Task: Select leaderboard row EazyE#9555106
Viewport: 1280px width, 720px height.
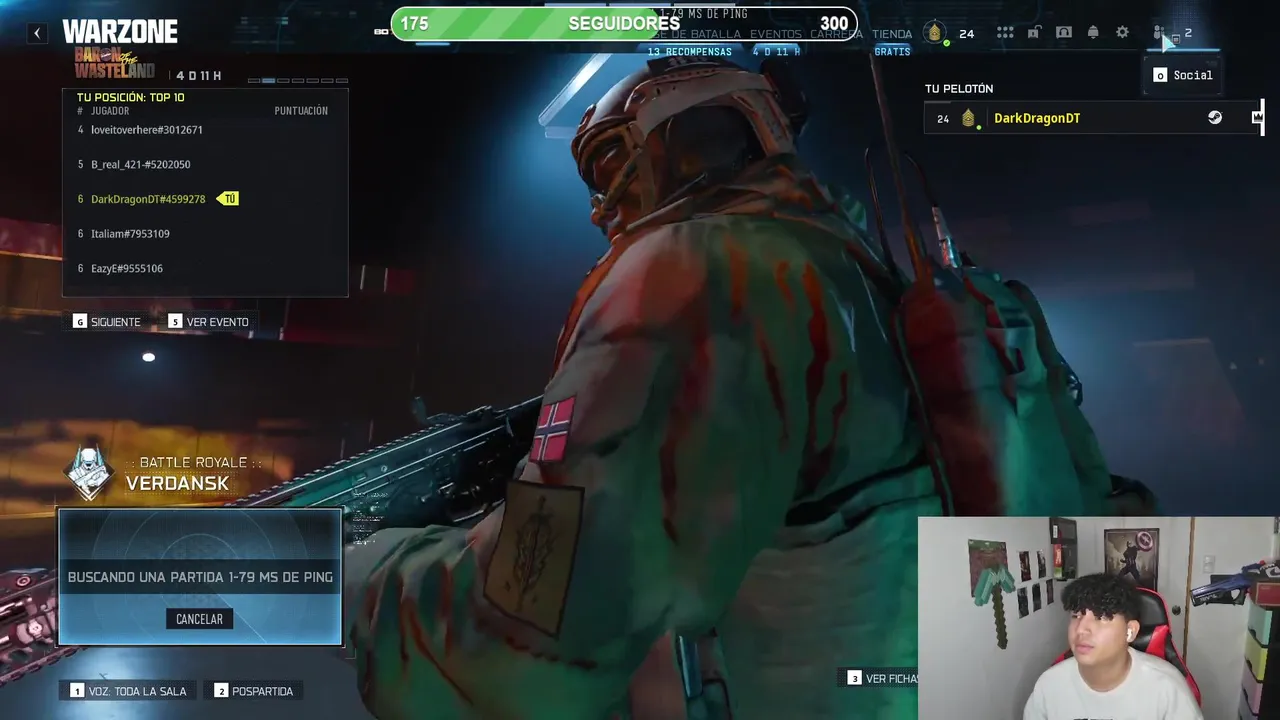Action: [205, 268]
